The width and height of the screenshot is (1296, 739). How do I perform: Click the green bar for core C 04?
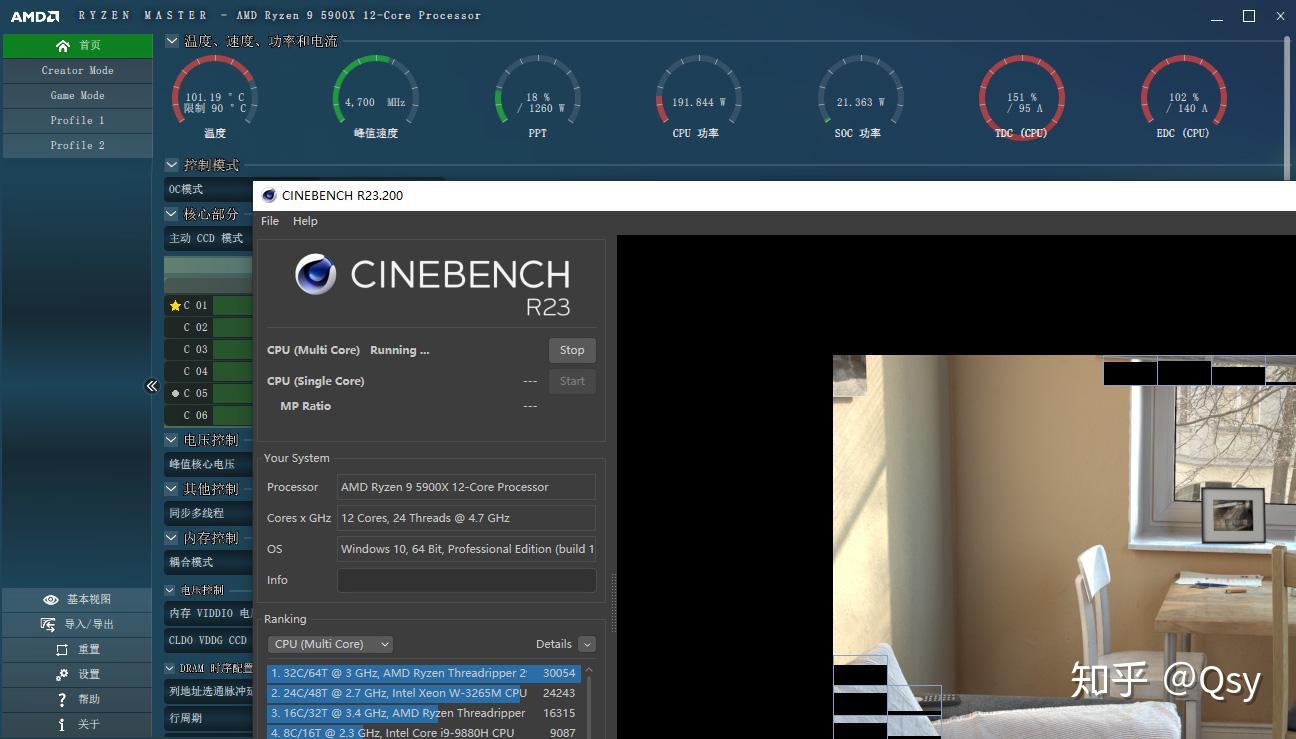pyautogui.click(x=233, y=371)
